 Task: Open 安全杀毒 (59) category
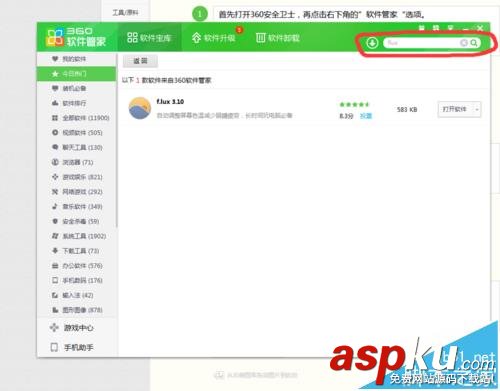[76, 221]
